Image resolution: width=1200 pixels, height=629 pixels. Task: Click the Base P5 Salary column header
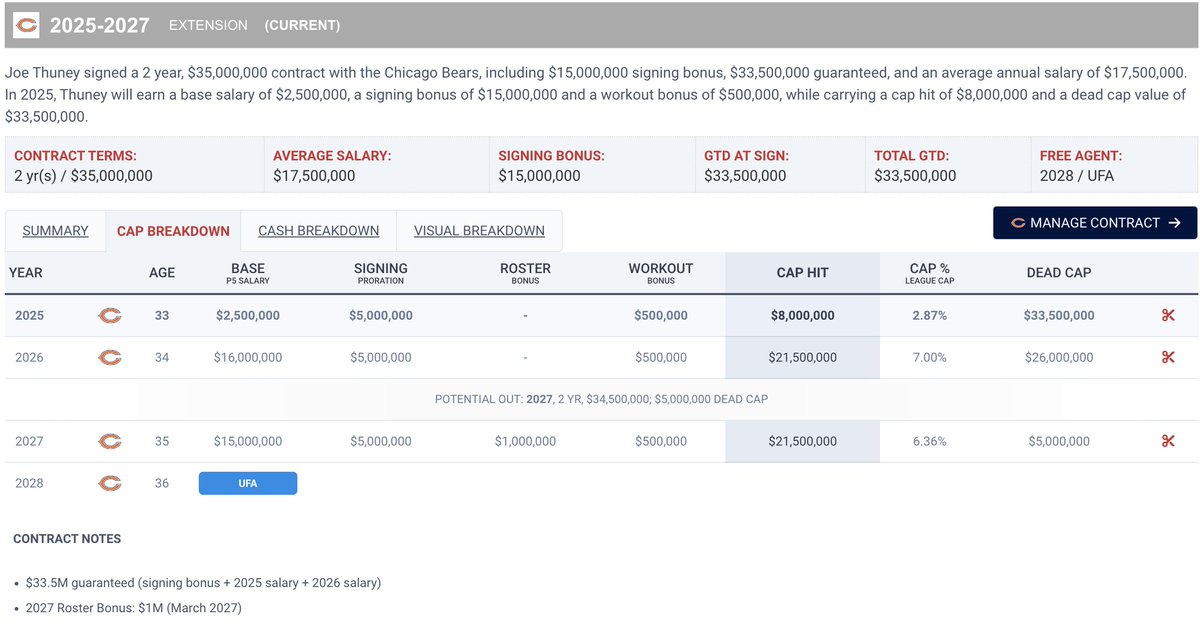(248, 274)
